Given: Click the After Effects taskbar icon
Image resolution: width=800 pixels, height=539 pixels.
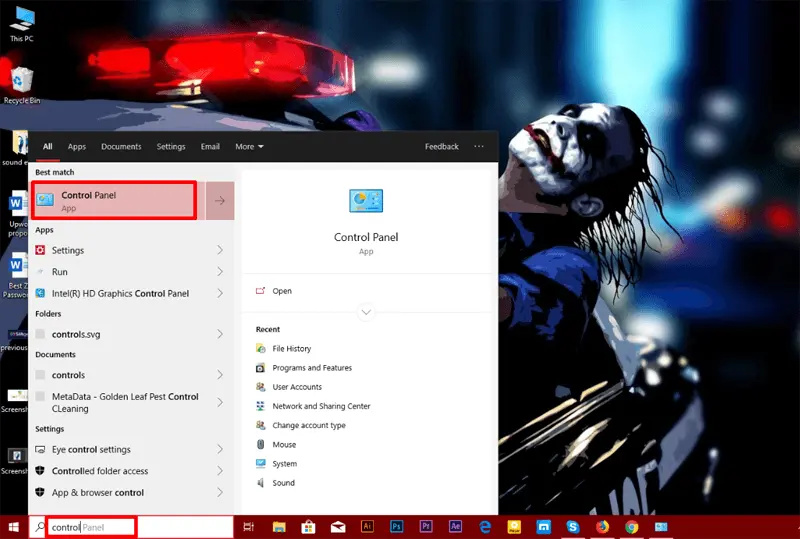Looking at the screenshot, I should [x=455, y=527].
